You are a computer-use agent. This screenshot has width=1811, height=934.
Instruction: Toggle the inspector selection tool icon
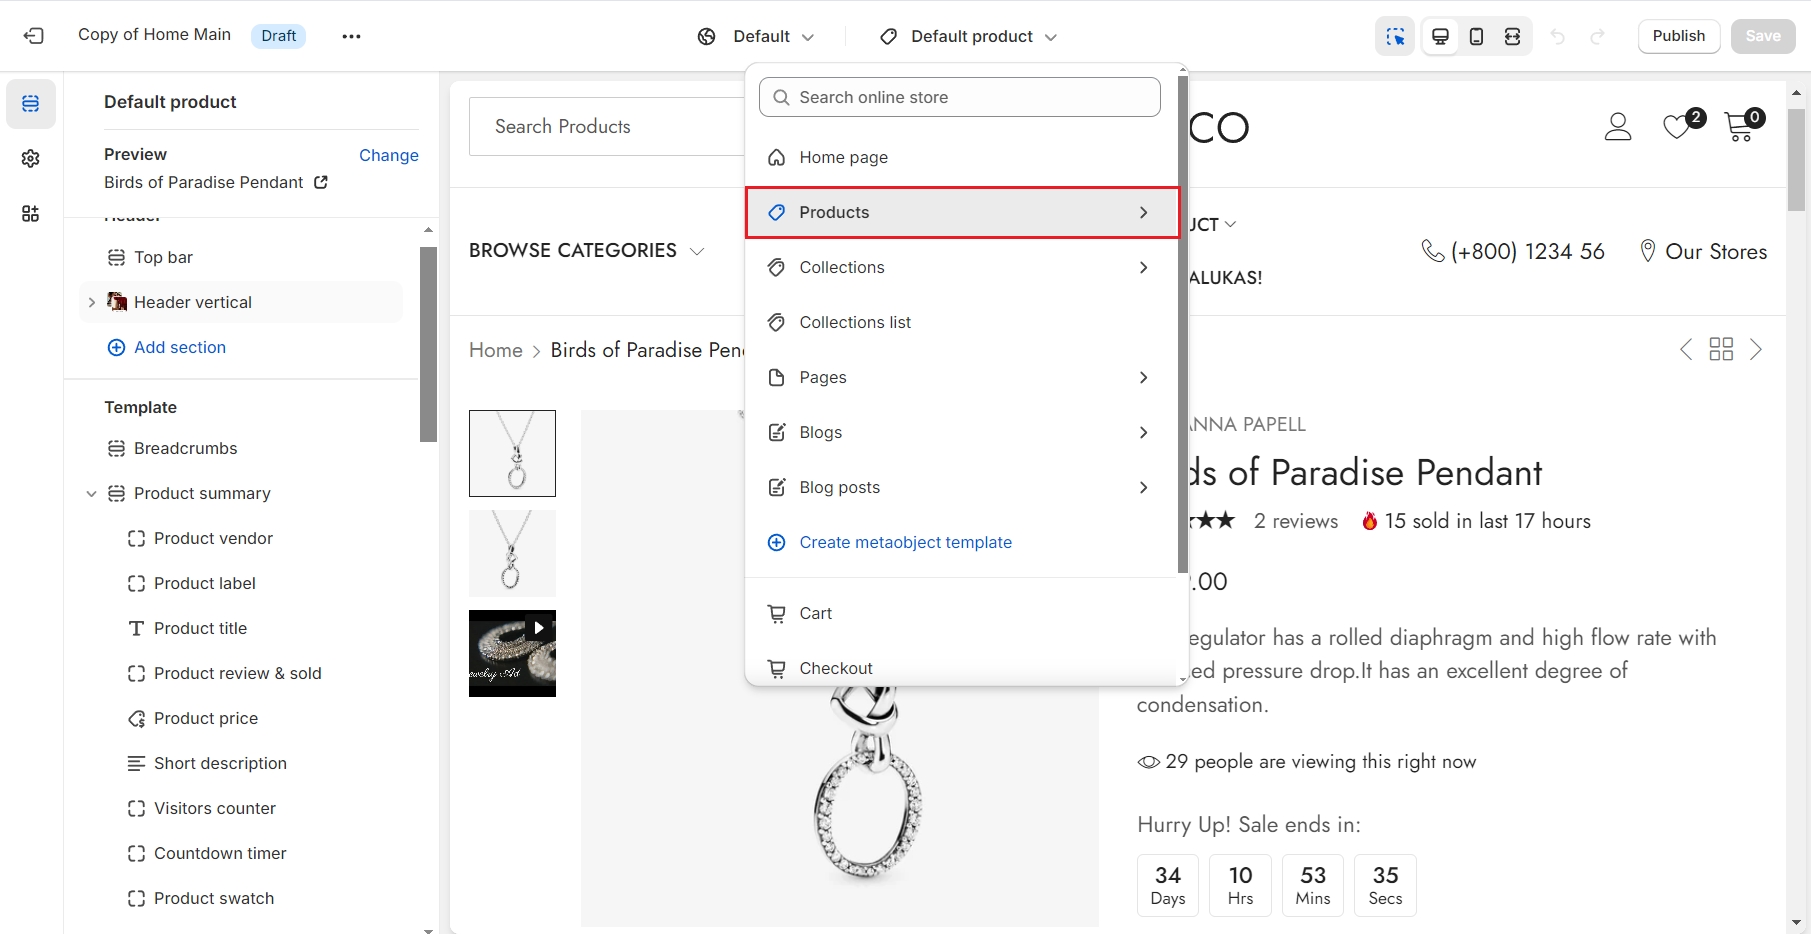click(1395, 36)
